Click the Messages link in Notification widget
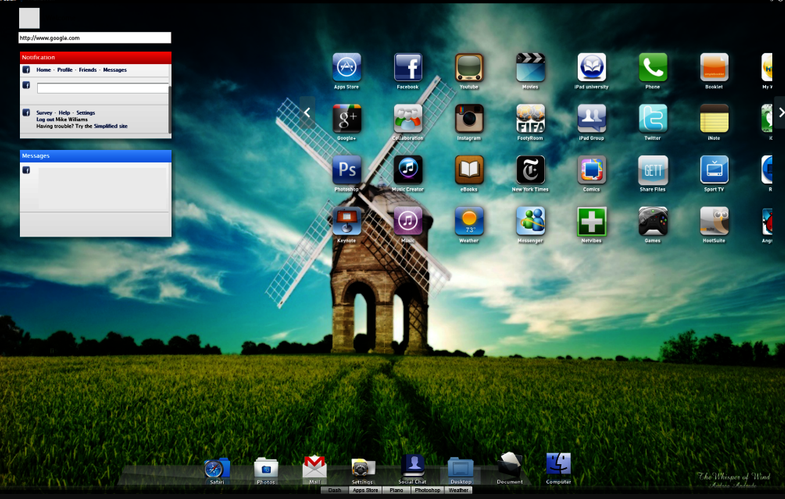The width and height of the screenshot is (785, 499). pyautogui.click(x=115, y=70)
